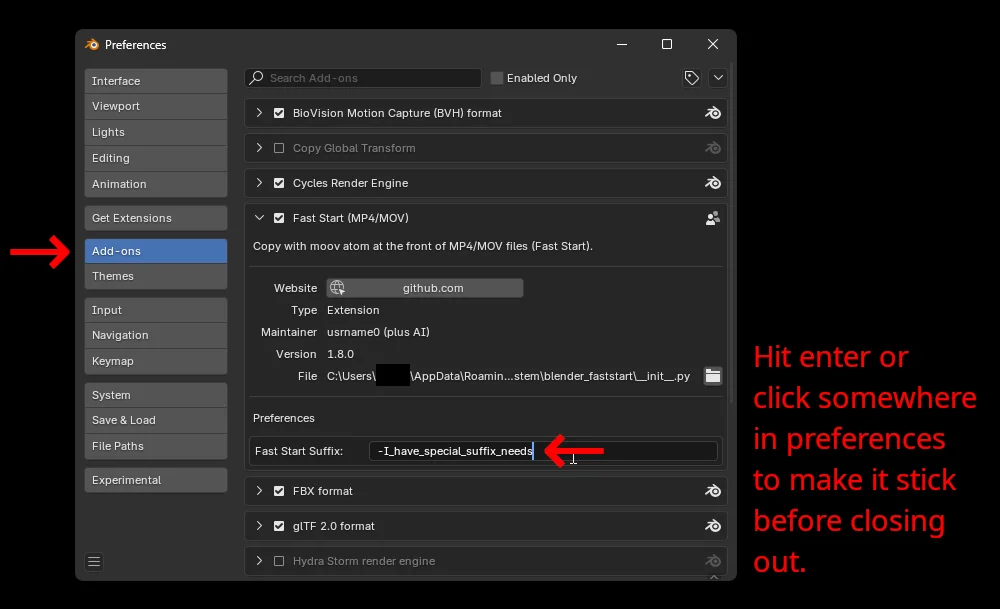
Task: Click the Blender logo in the title bar
Action: tap(92, 45)
